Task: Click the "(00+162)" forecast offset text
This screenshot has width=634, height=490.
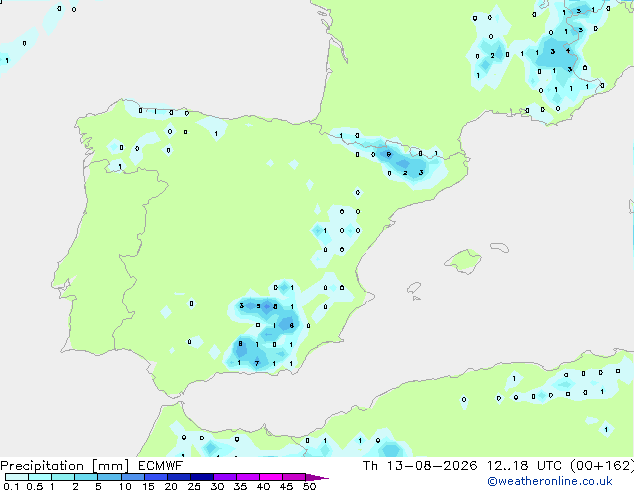Action: coord(602,466)
